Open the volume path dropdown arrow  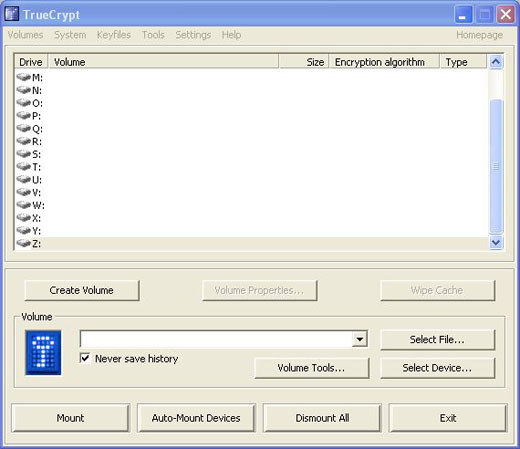pos(360,339)
